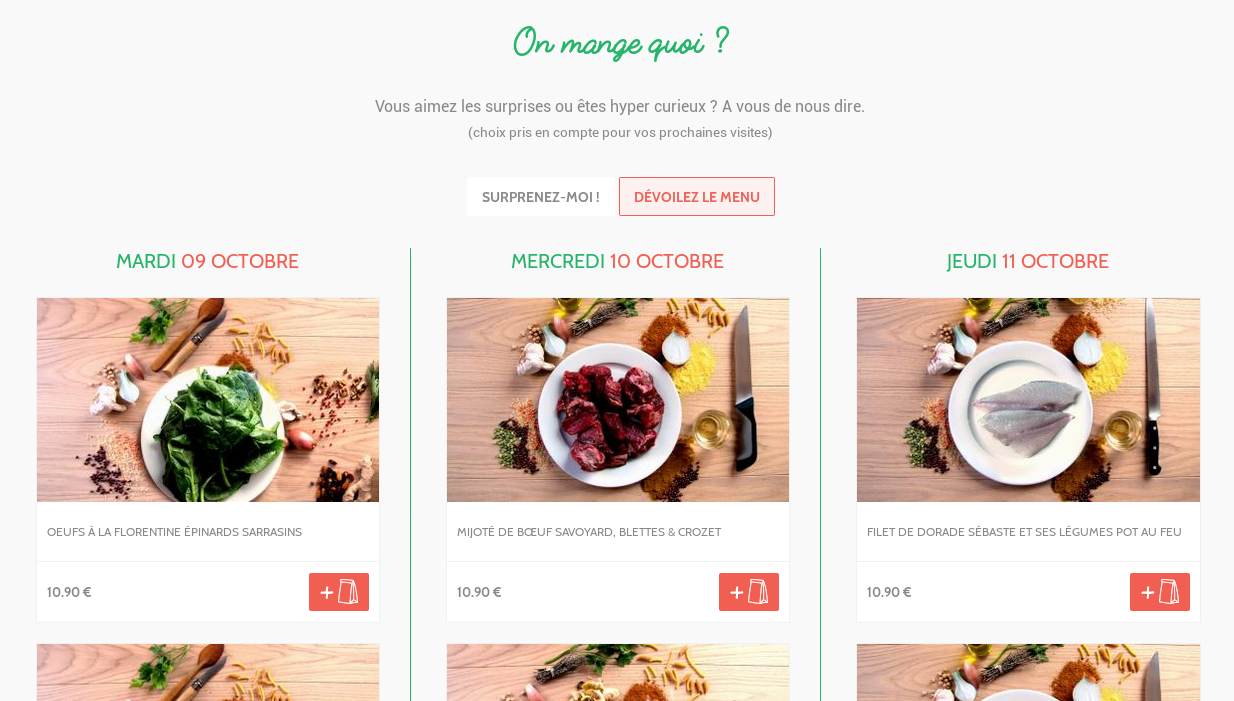Select the Surprenez-moi option
Image resolution: width=1234 pixels, height=701 pixels.
[541, 197]
